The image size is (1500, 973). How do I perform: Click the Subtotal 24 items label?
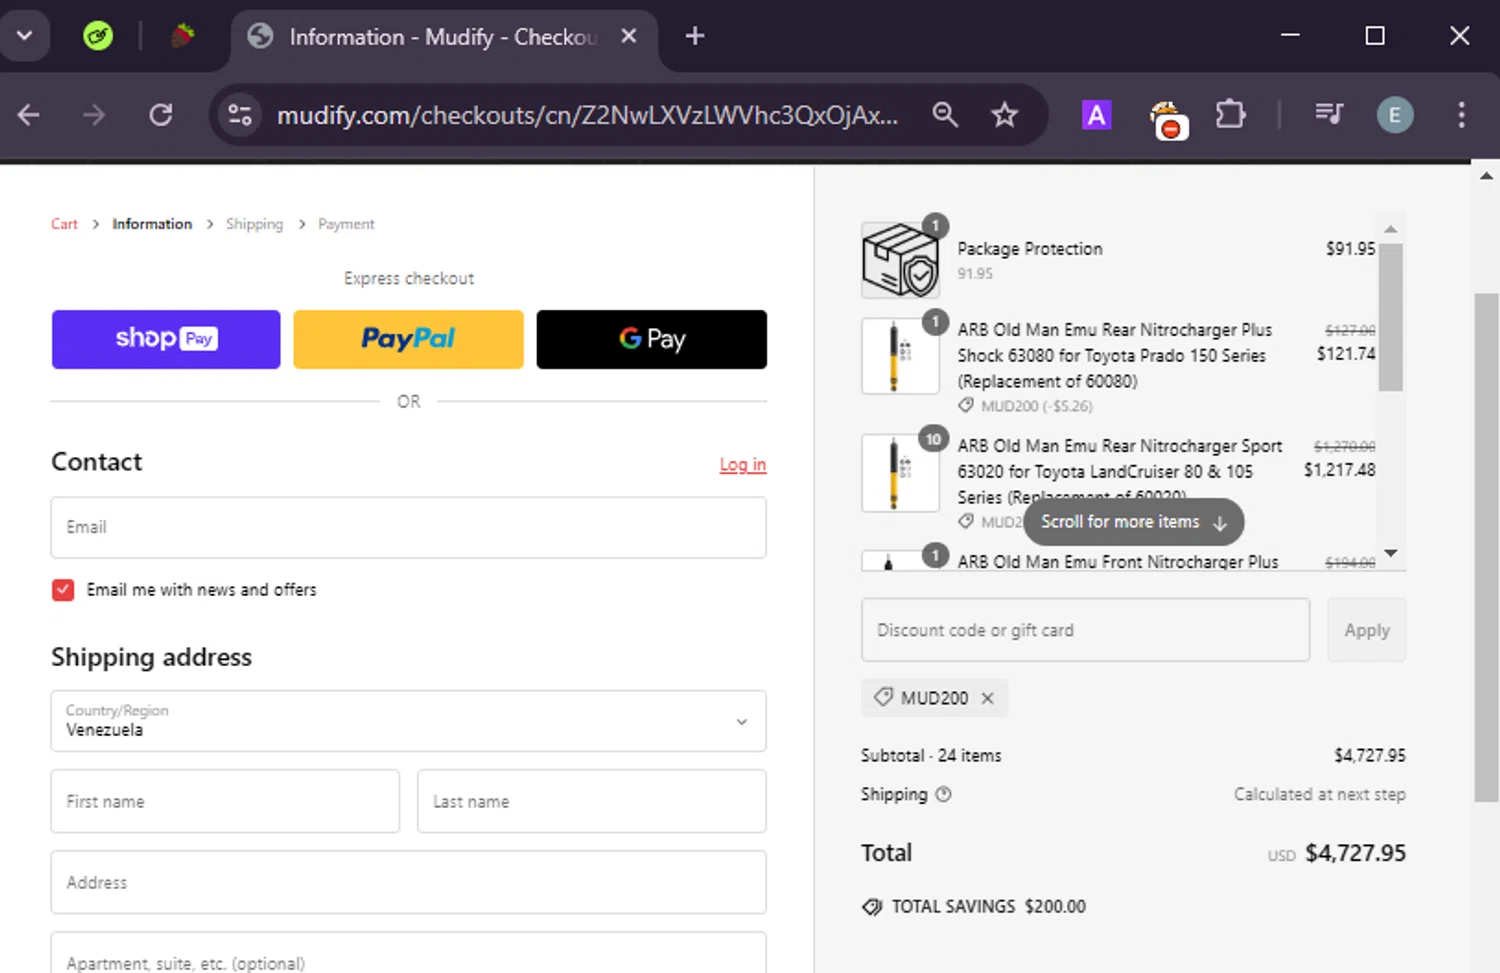click(931, 756)
